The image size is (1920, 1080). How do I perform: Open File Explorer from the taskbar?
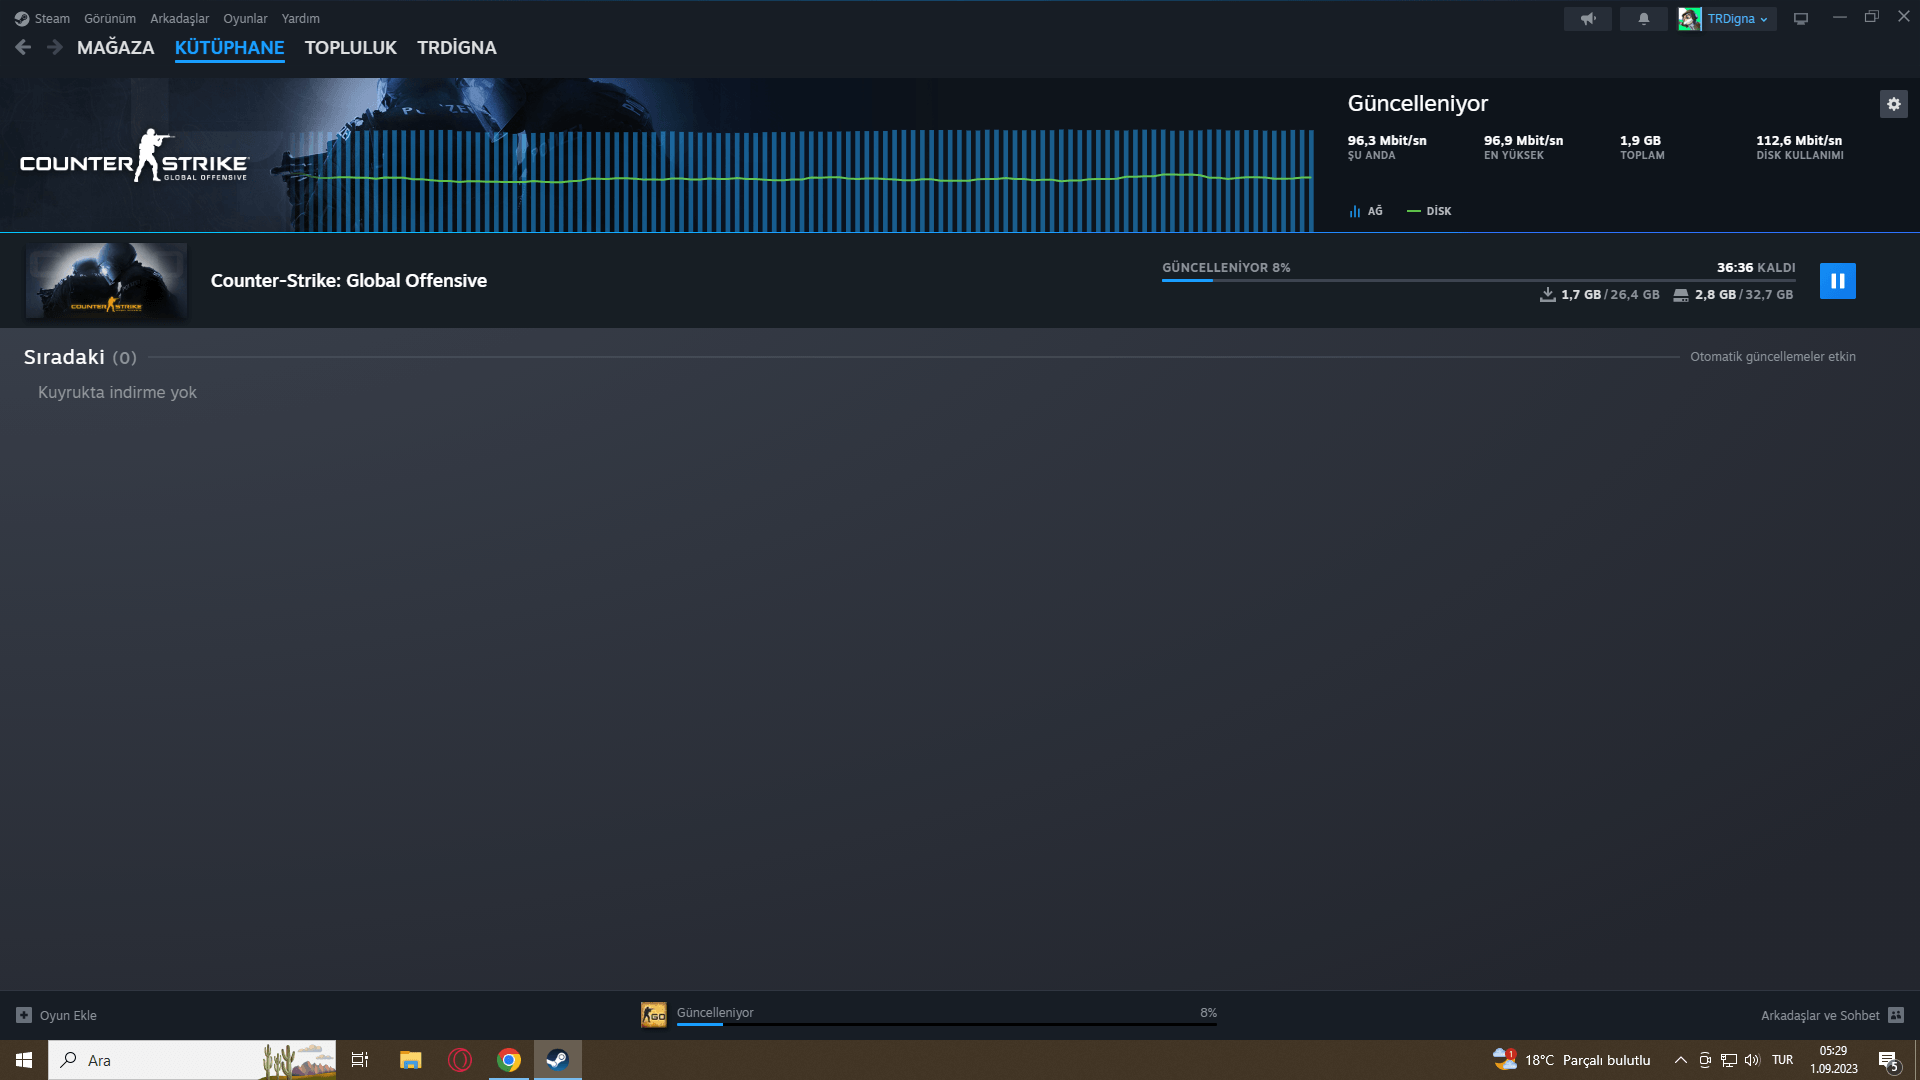pyautogui.click(x=410, y=1060)
